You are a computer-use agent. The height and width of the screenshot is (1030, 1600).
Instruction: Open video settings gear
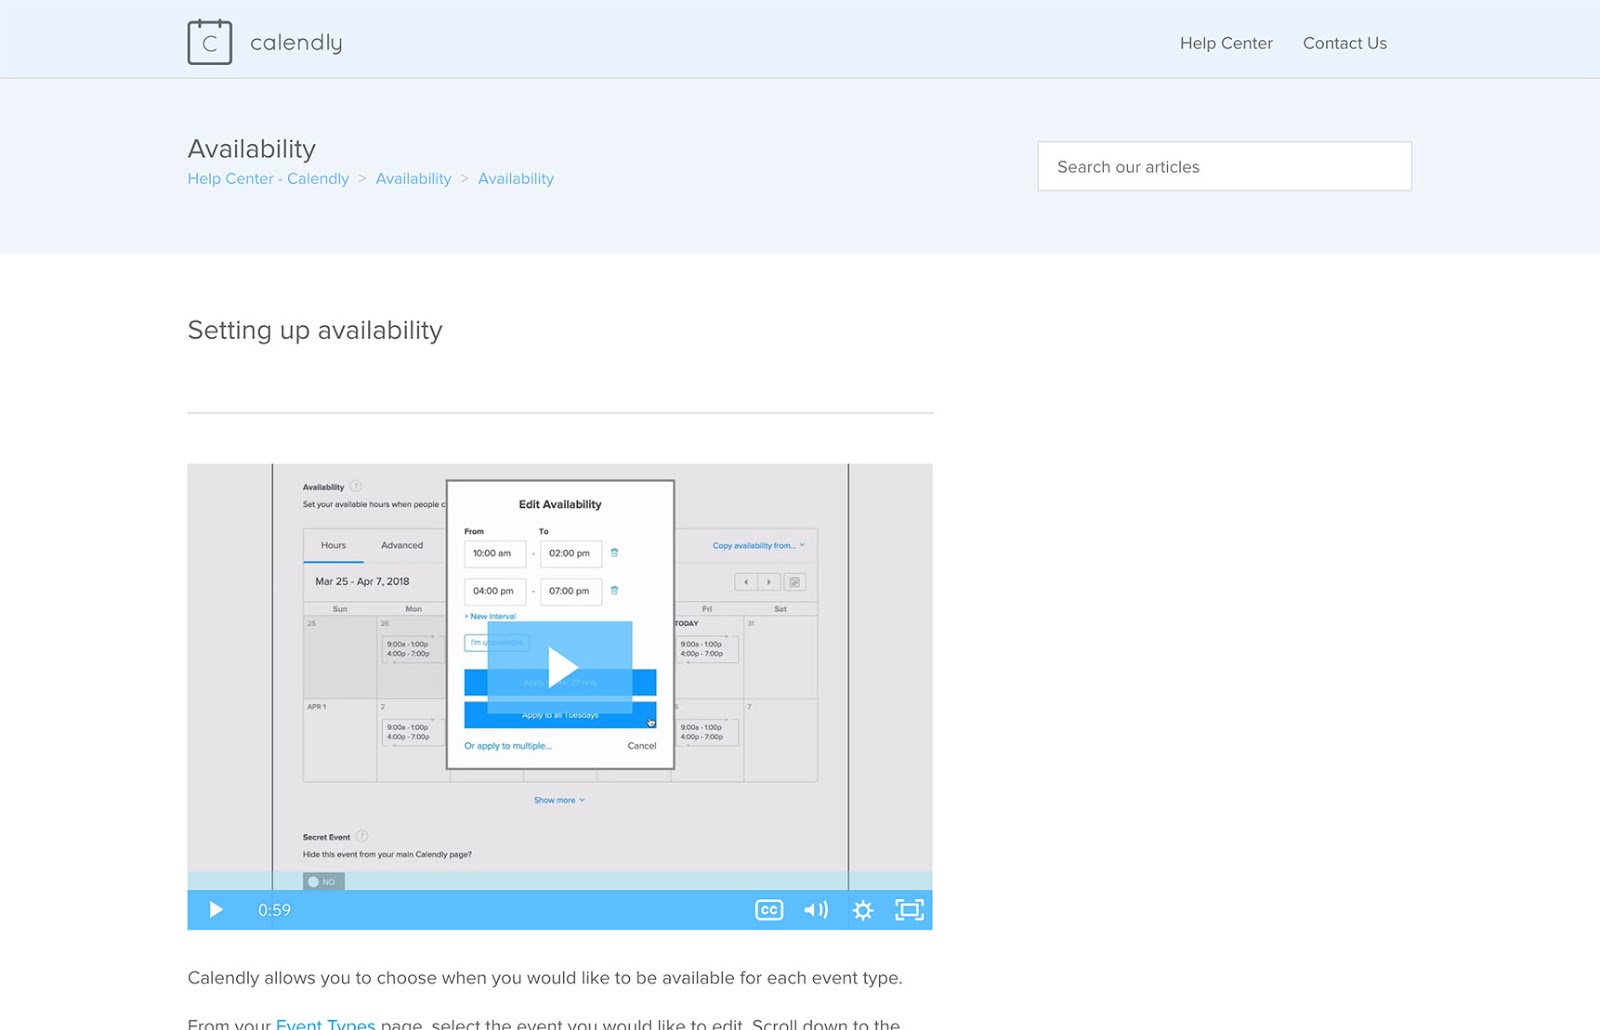[x=863, y=910]
